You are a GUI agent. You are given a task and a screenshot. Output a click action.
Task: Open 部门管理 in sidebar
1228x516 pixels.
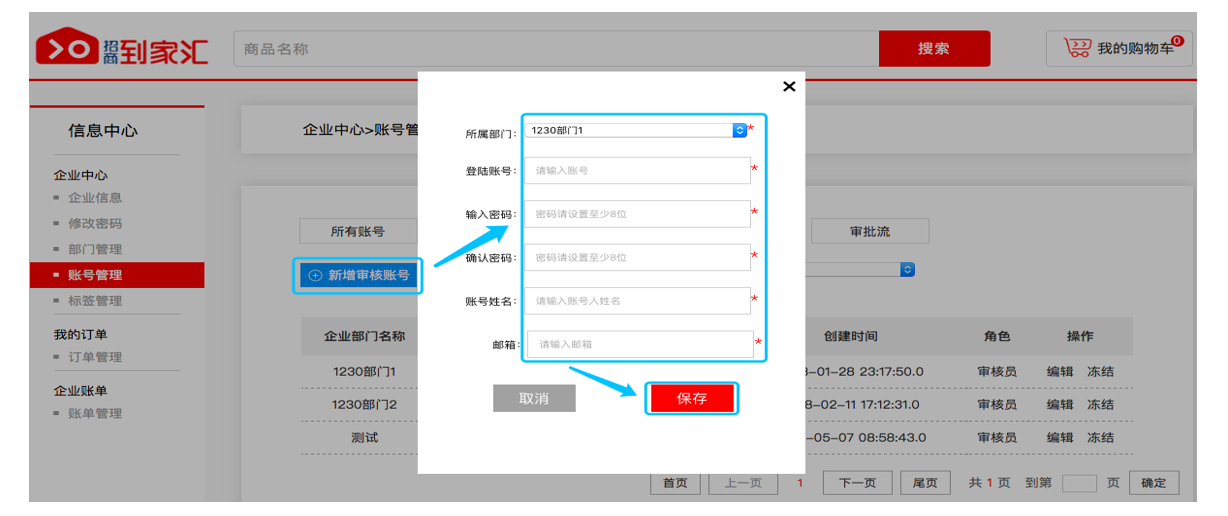pos(95,249)
